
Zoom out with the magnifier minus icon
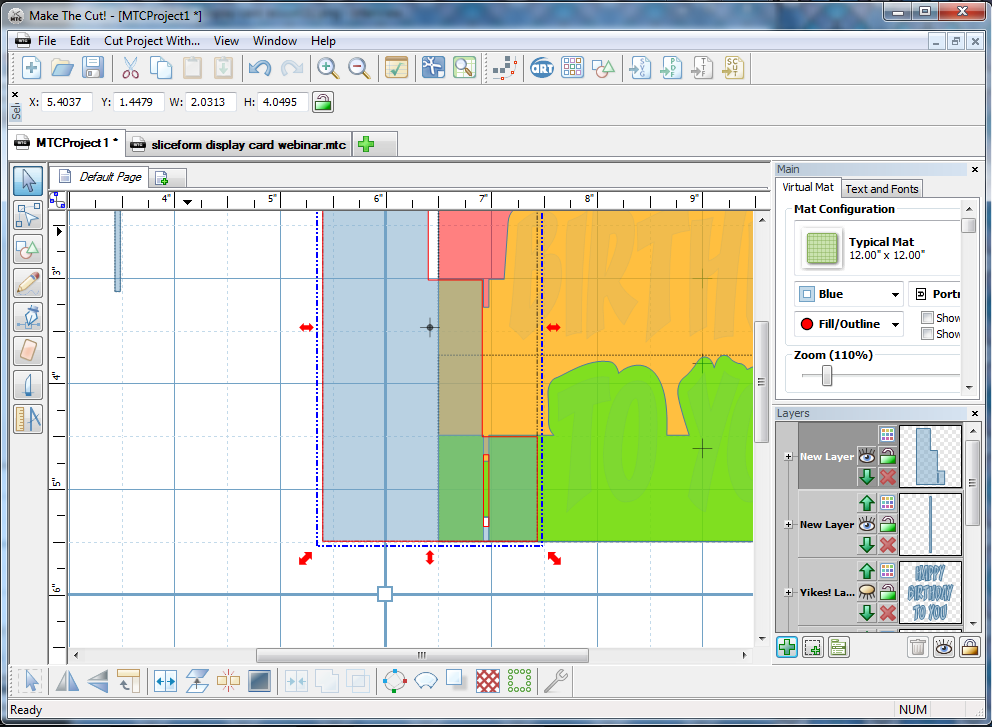click(x=359, y=68)
